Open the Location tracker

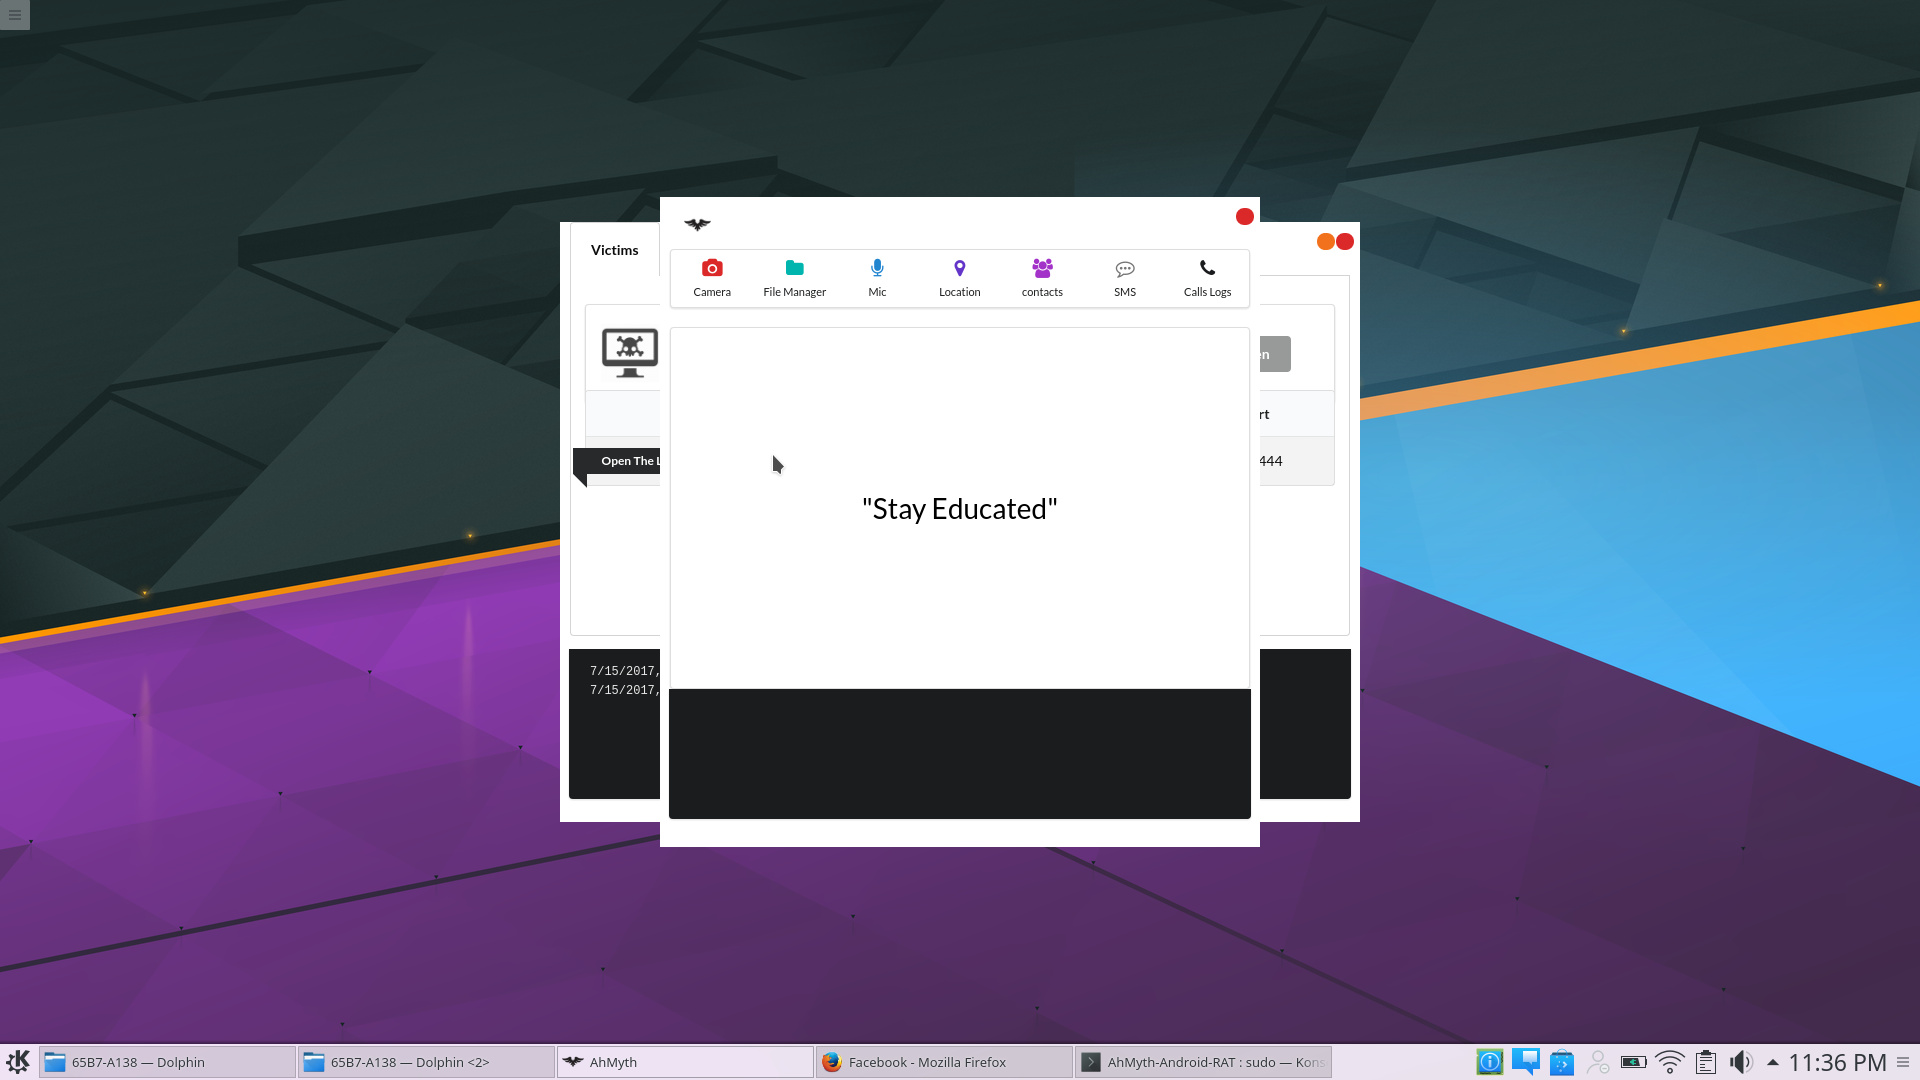959,277
